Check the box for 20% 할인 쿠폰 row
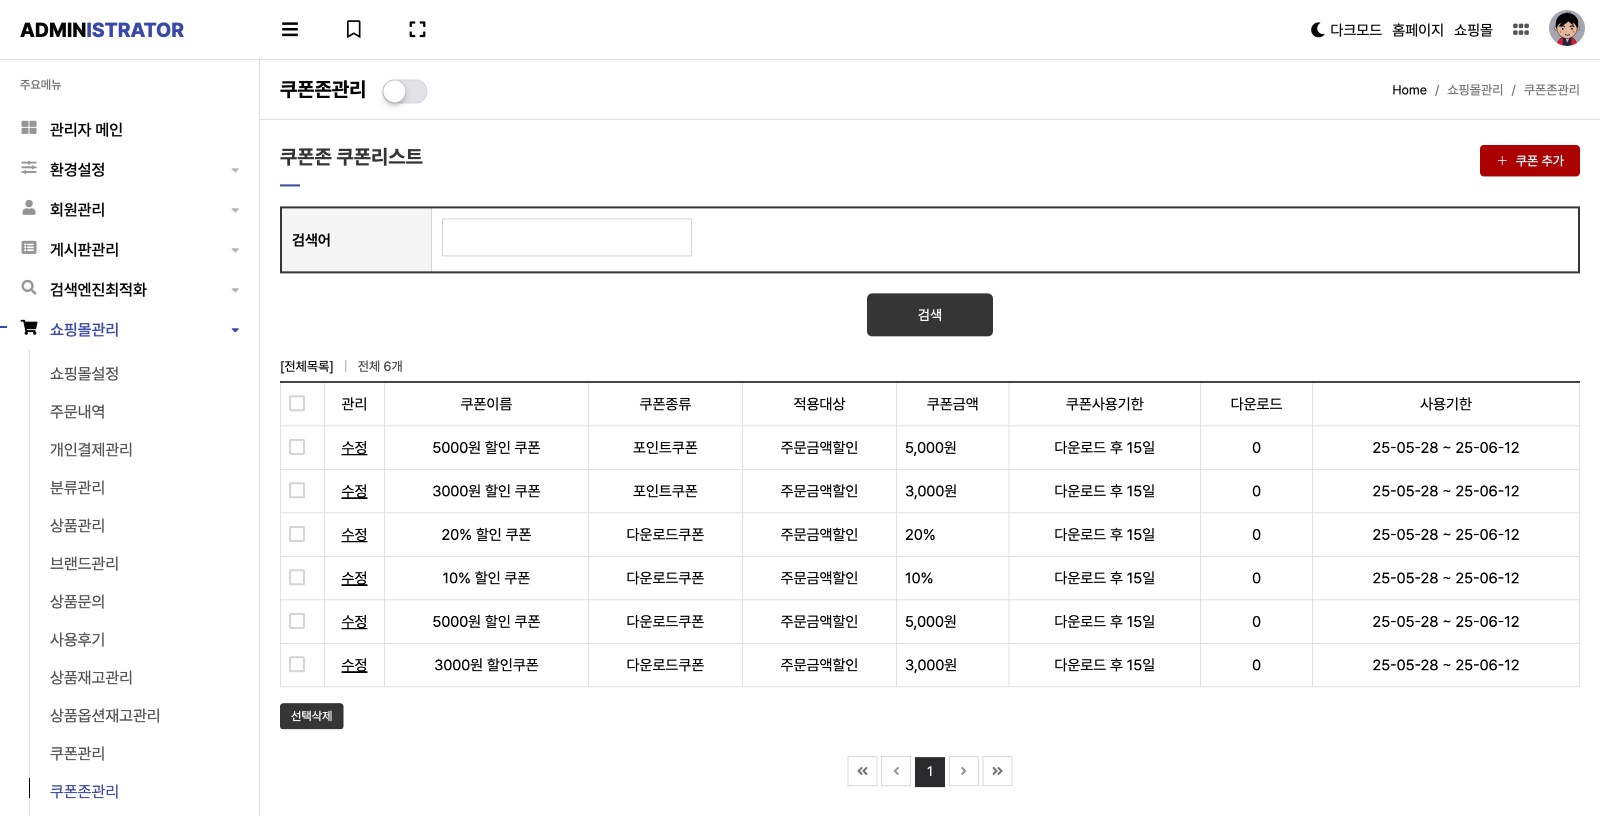The width and height of the screenshot is (1600, 816). 297,534
